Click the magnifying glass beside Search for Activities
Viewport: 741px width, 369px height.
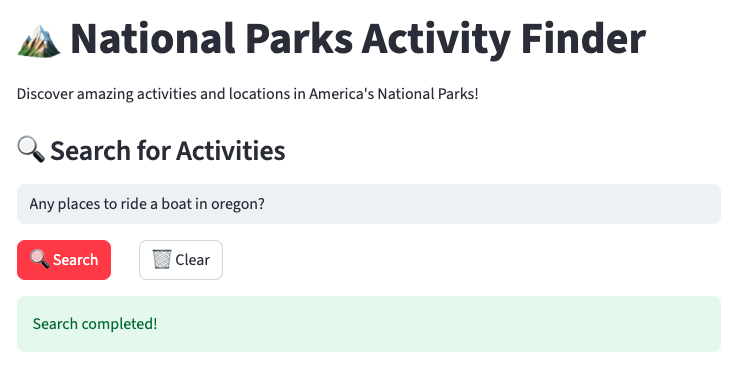31,150
